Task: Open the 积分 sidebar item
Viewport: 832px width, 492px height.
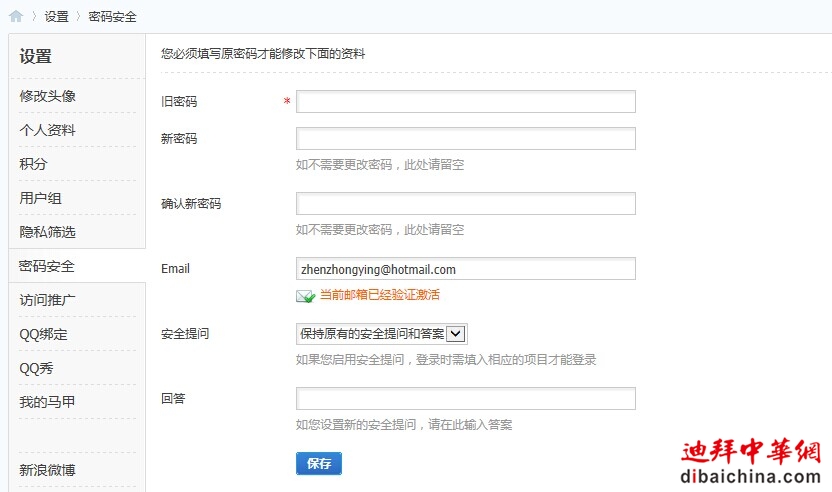Action: 33,164
